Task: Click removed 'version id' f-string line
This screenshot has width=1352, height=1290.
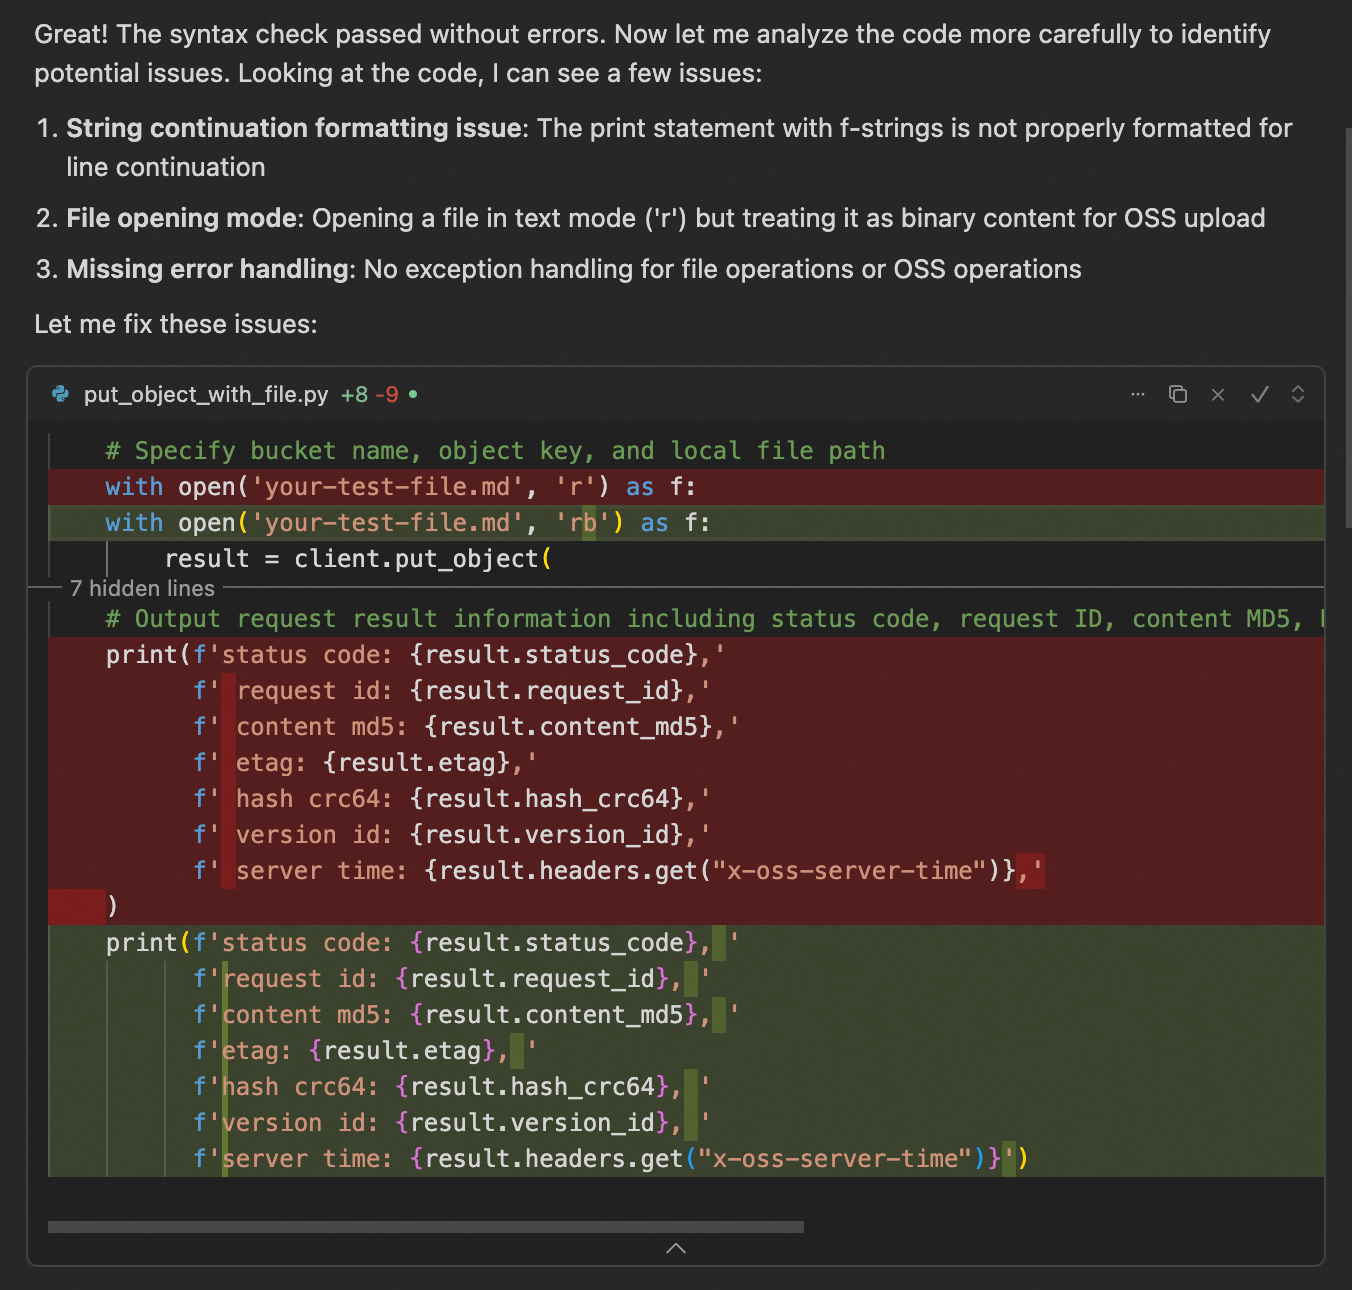Action: click(686, 835)
